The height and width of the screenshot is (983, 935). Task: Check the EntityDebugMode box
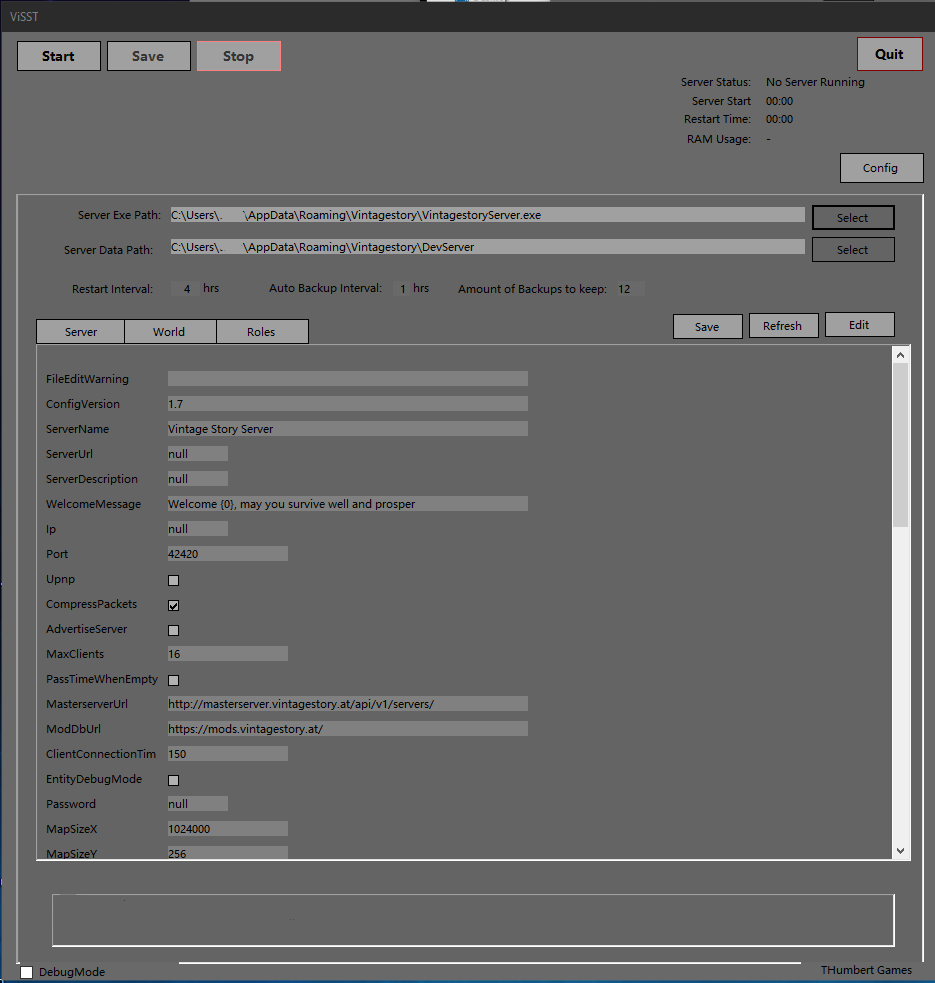tap(174, 780)
